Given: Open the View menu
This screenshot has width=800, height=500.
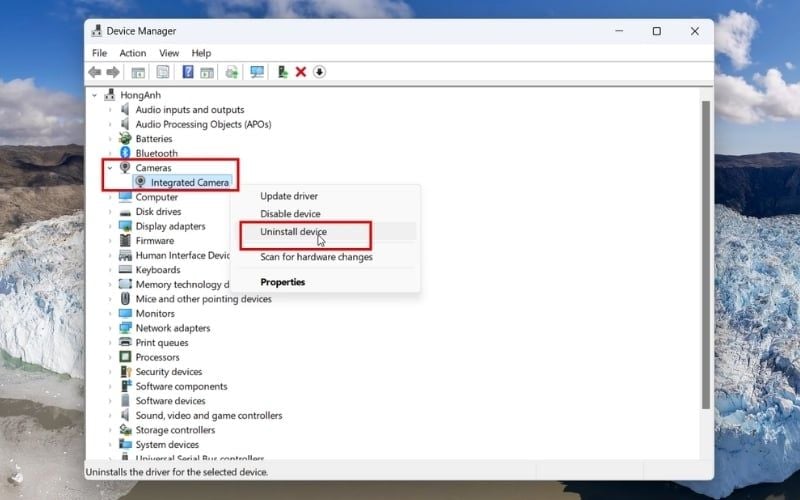Looking at the screenshot, I should 169,53.
